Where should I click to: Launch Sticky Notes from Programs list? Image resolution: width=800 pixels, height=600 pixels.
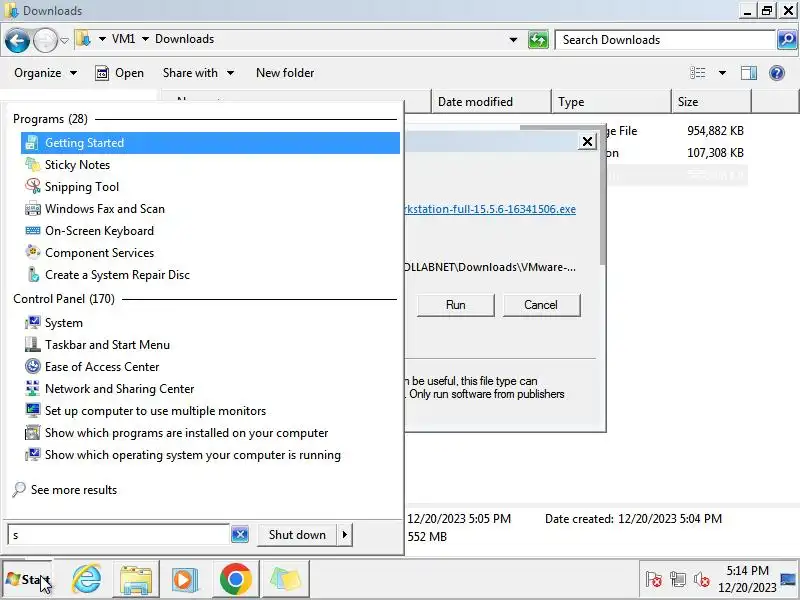(77, 165)
